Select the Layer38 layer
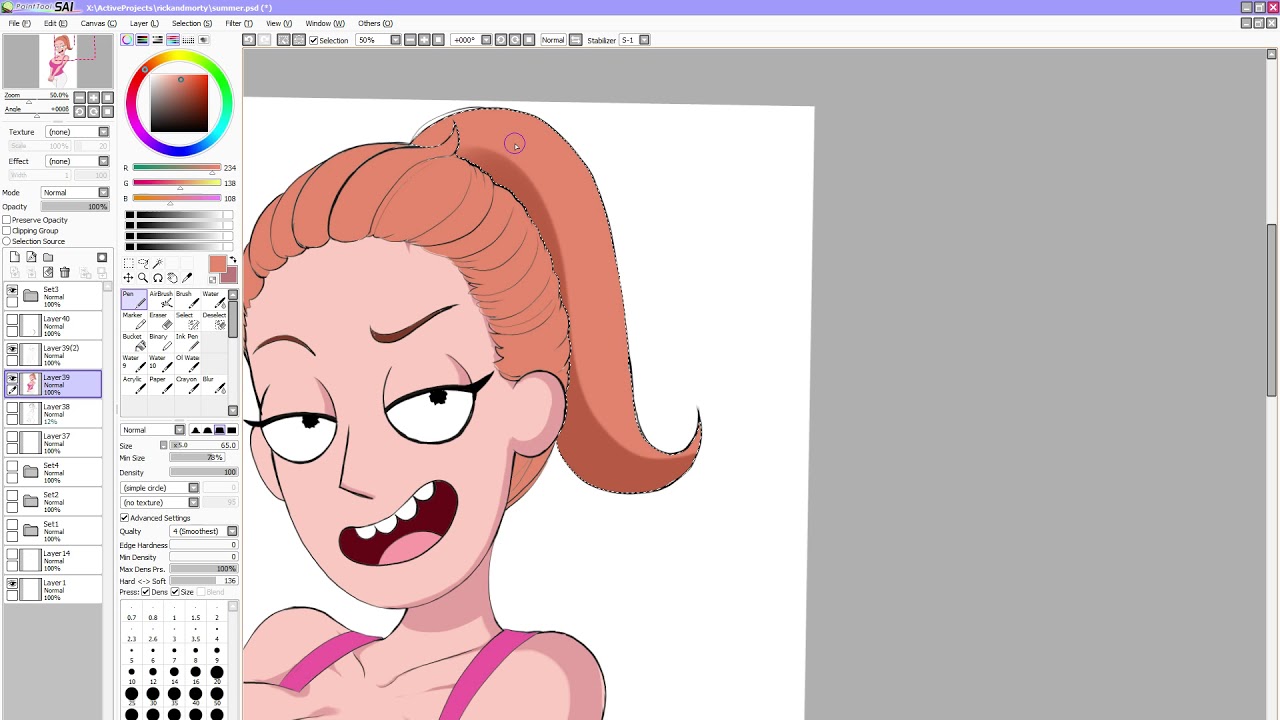The image size is (1280, 720). 53,414
